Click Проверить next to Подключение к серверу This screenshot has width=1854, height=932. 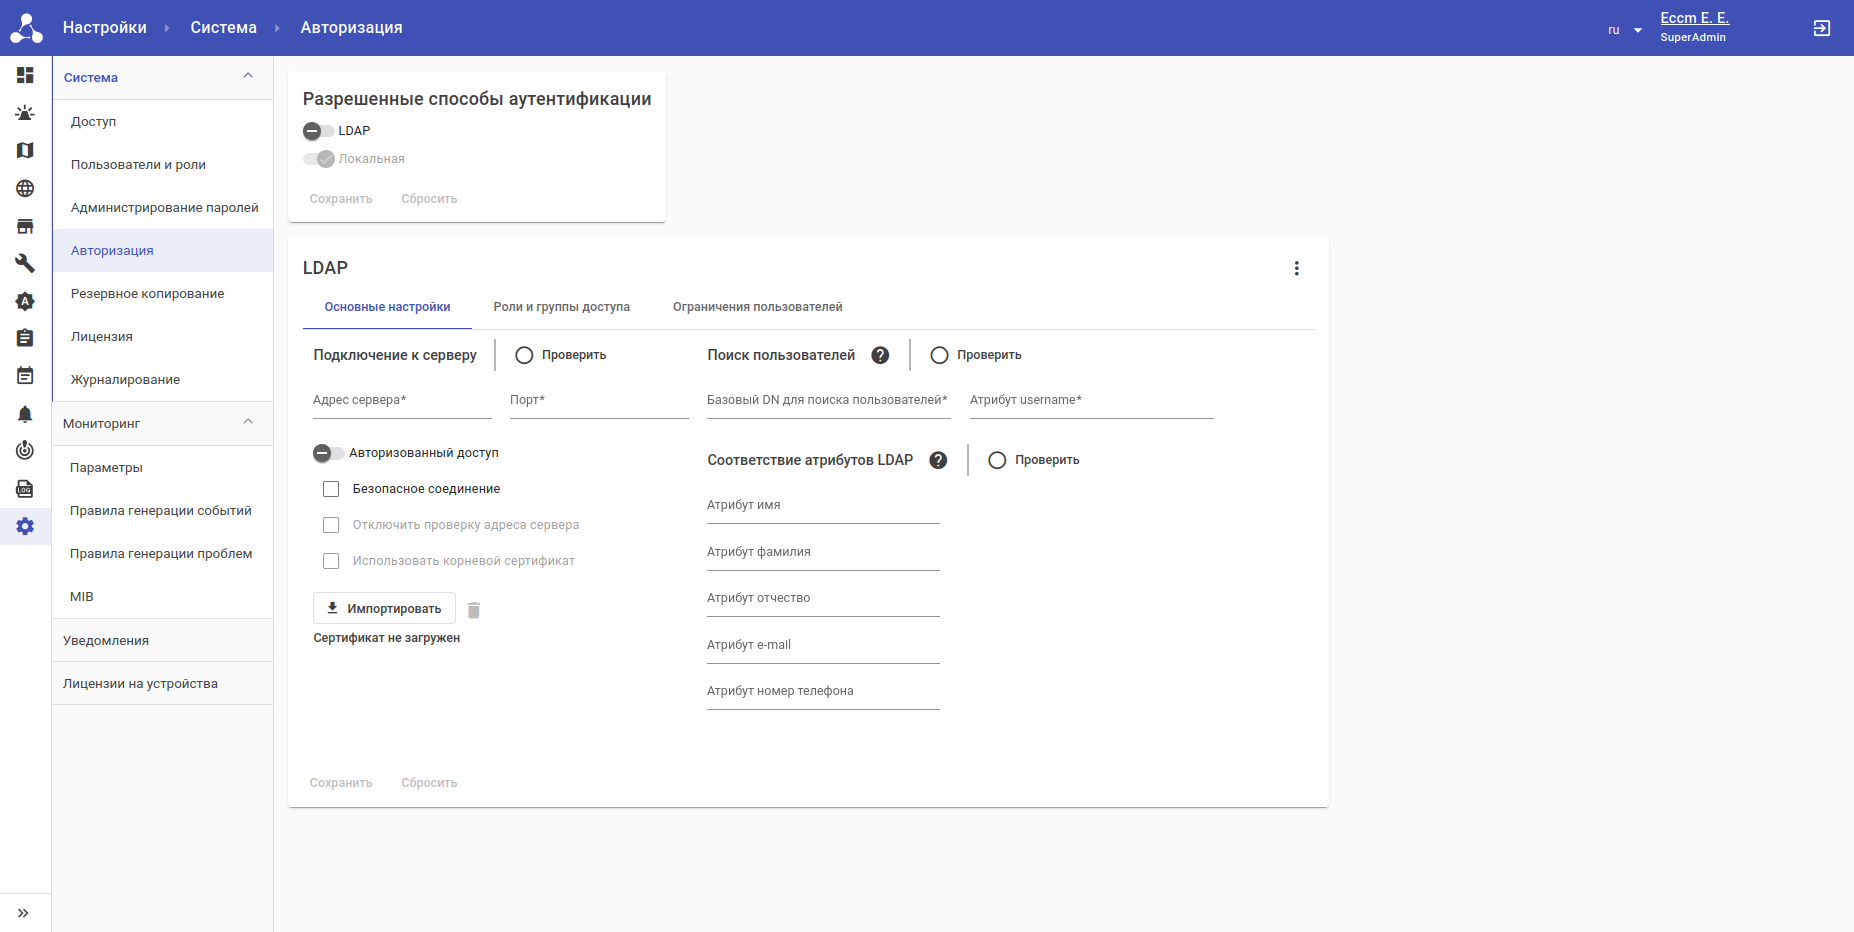[x=561, y=355]
